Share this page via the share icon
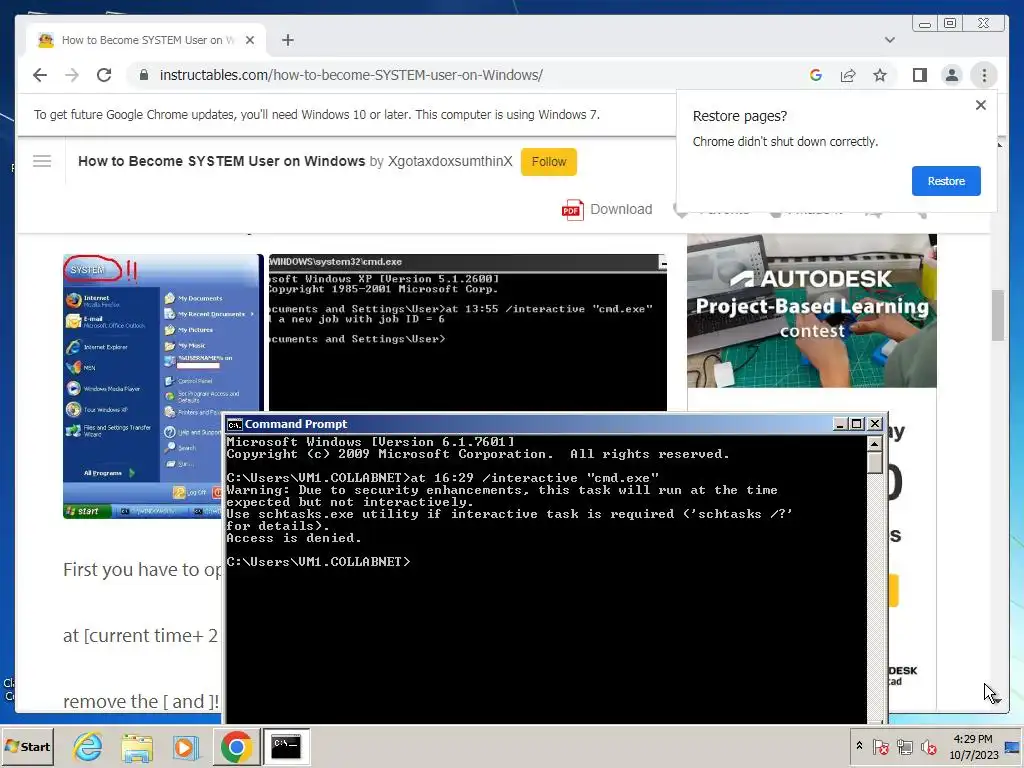 (848, 75)
